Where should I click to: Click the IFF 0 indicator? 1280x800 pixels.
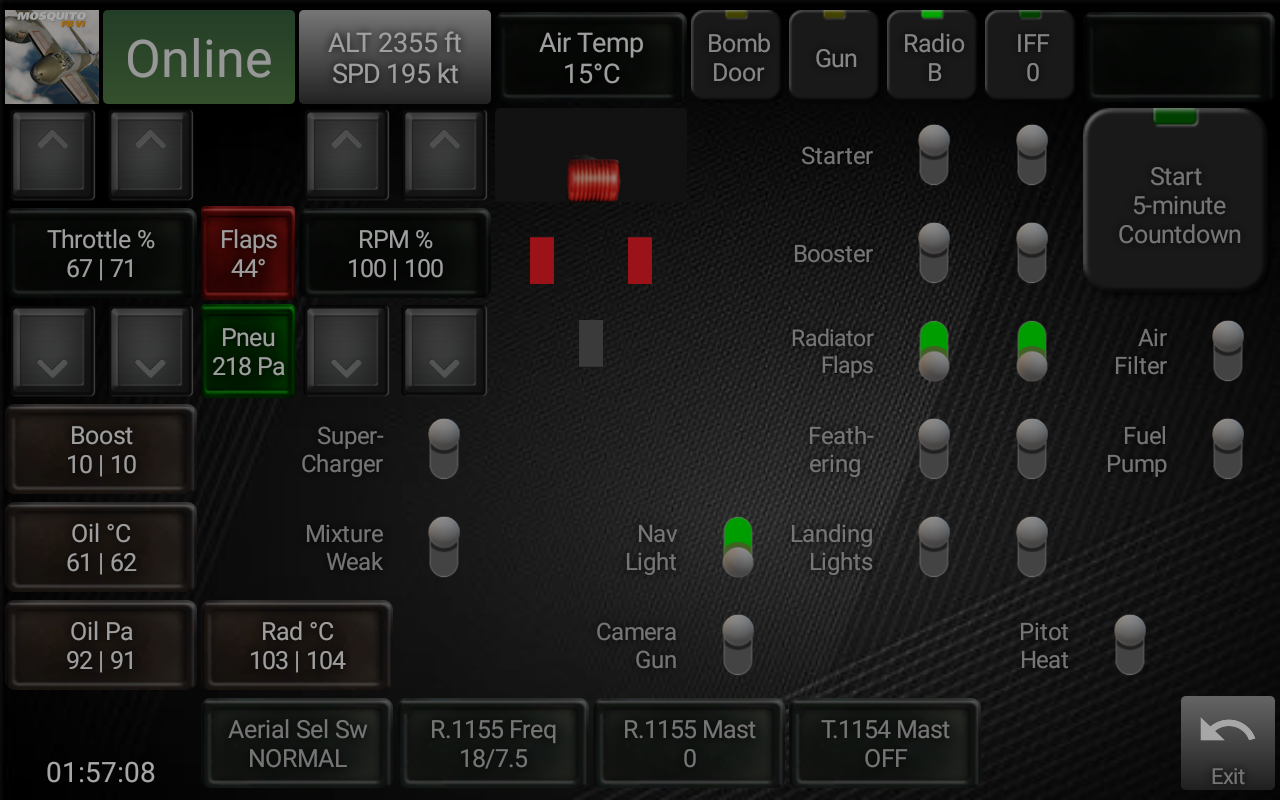coord(1029,55)
